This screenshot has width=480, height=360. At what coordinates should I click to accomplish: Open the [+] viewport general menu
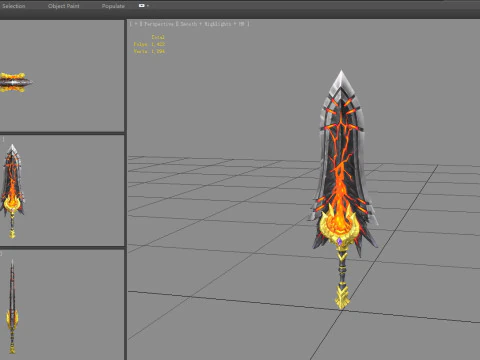click(135, 24)
